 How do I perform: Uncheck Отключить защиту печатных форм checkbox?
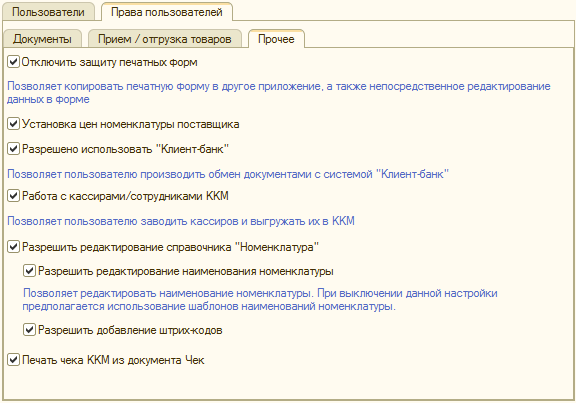click(14, 62)
